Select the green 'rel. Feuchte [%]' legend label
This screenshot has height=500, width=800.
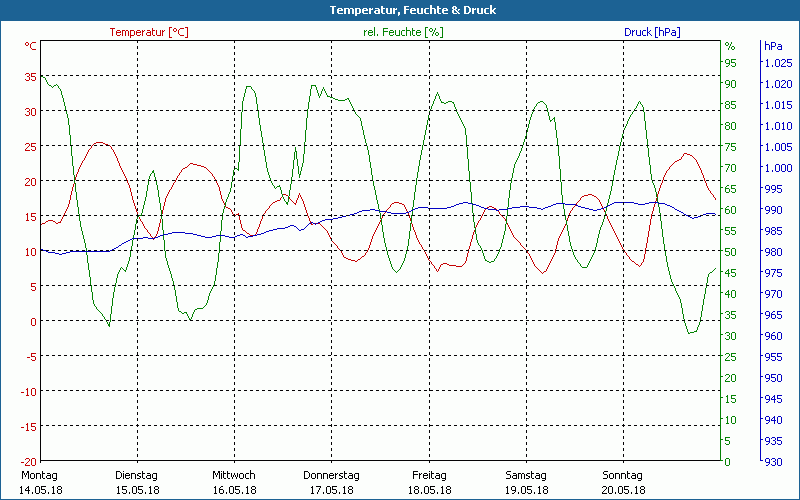[403, 32]
